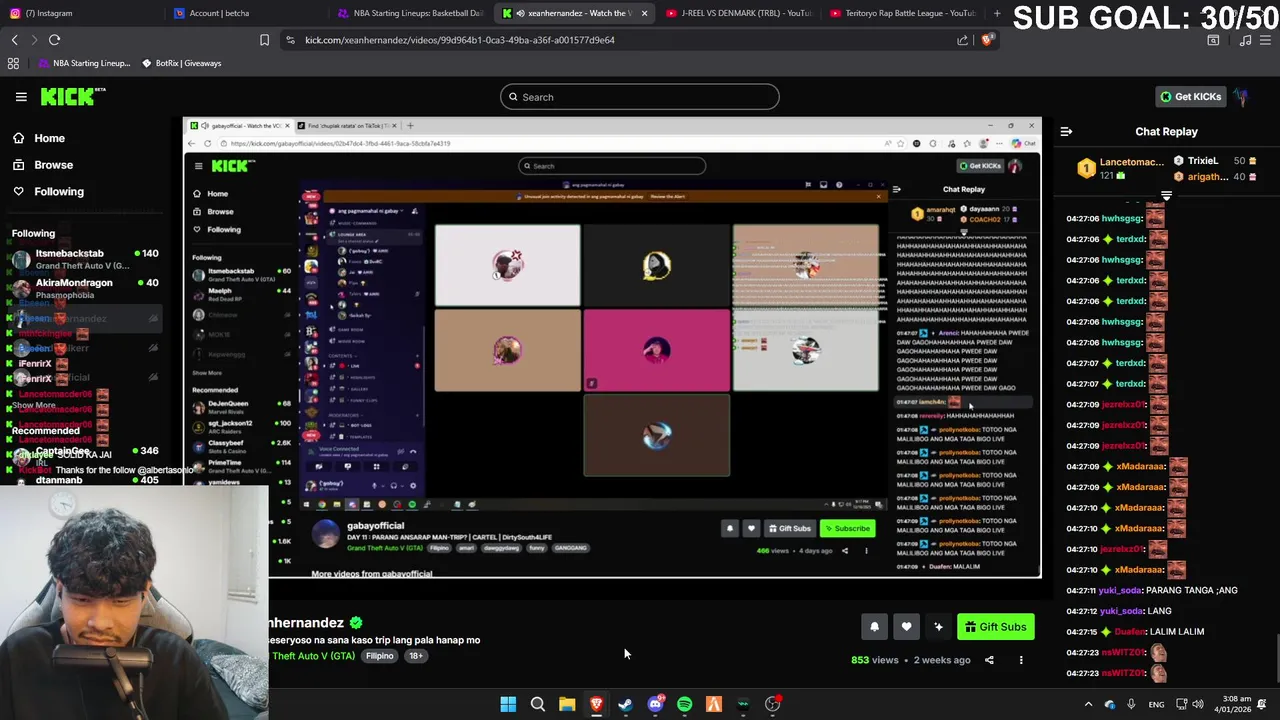Open the Windows Start menu
This screenshot has height=720, width=1280.
pos(508,704)
